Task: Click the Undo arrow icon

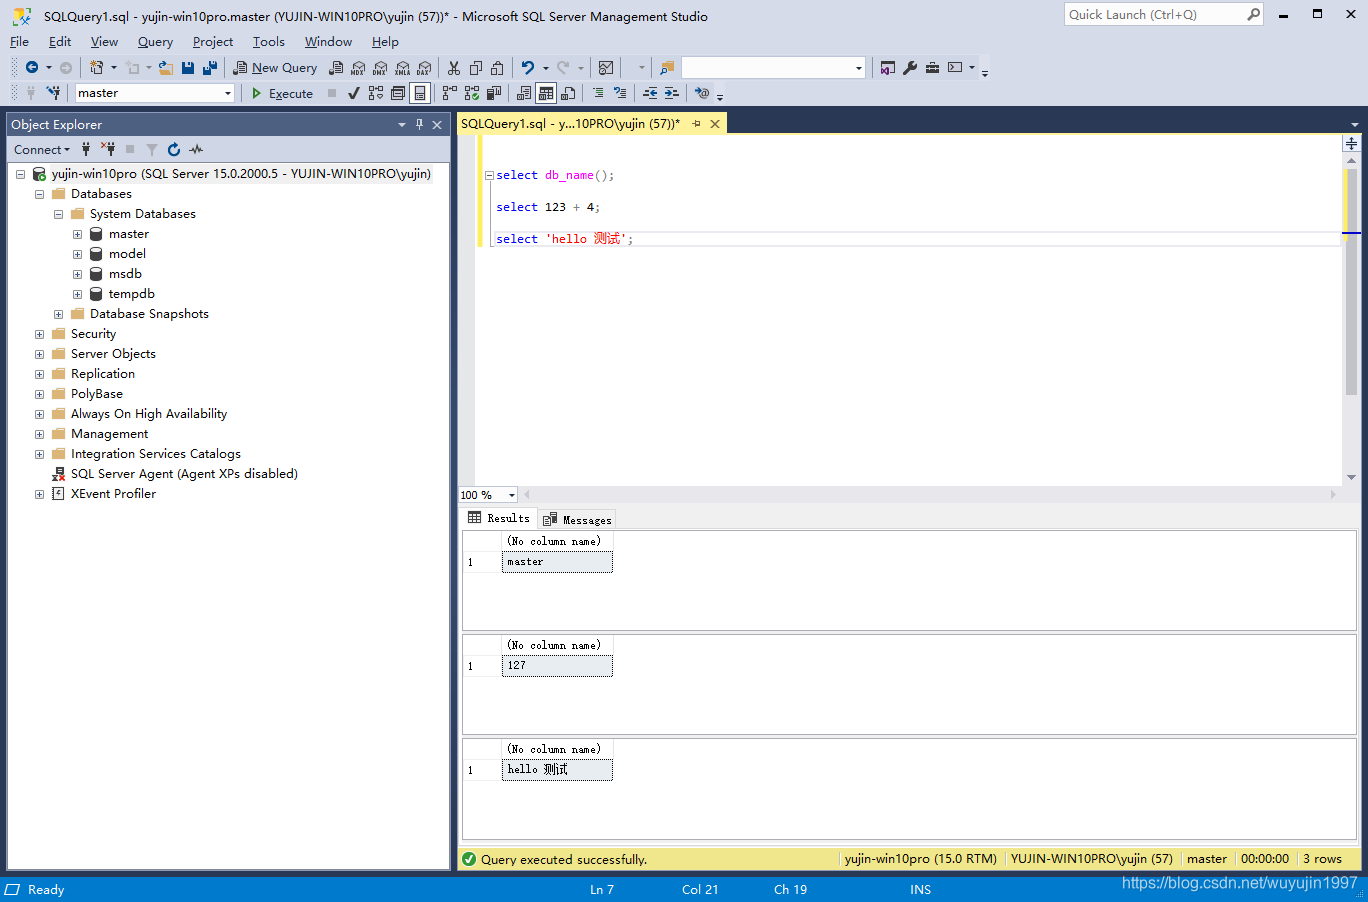Action: [528, 68]
